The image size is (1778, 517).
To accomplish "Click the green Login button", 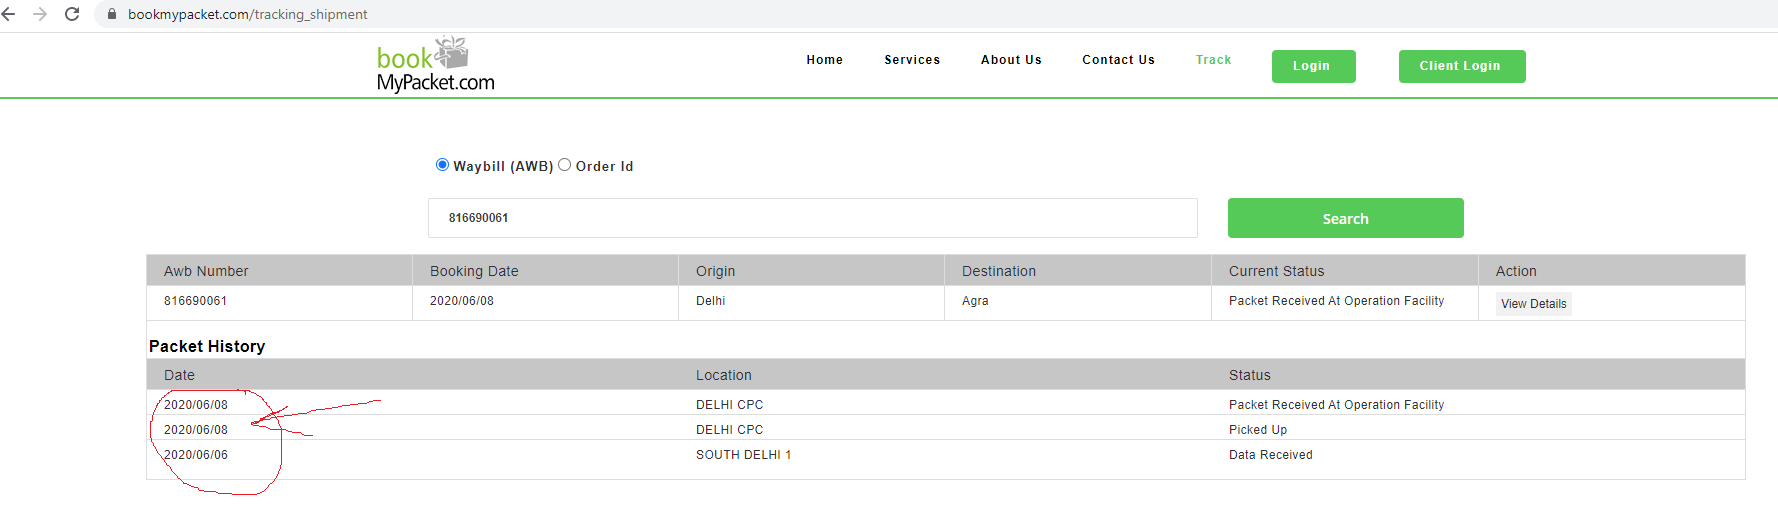I will [x=1313, y=66].
